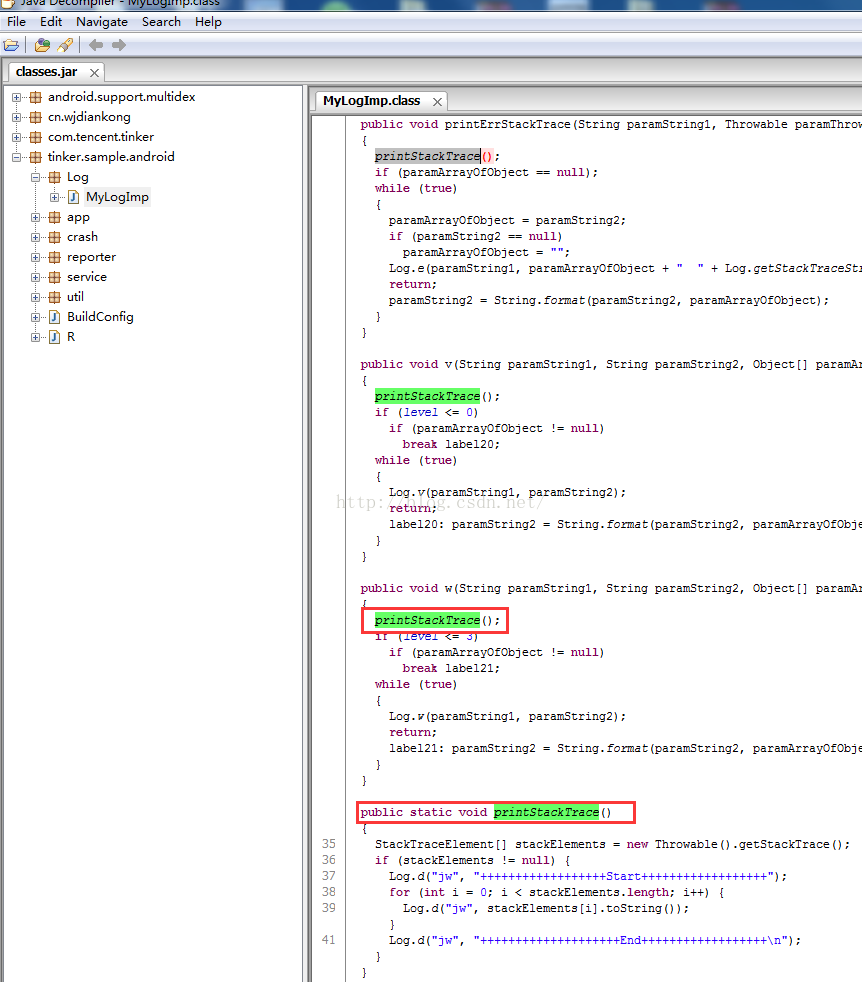Expand the cn.wjdiankong package

click(16, 117)
